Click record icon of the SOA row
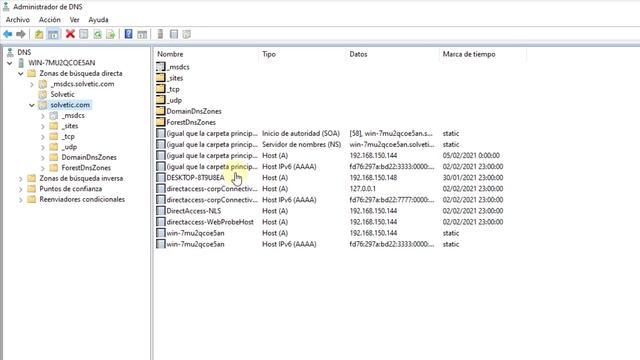The height and width of the screenshot is (360, 640). click(161, 133)
